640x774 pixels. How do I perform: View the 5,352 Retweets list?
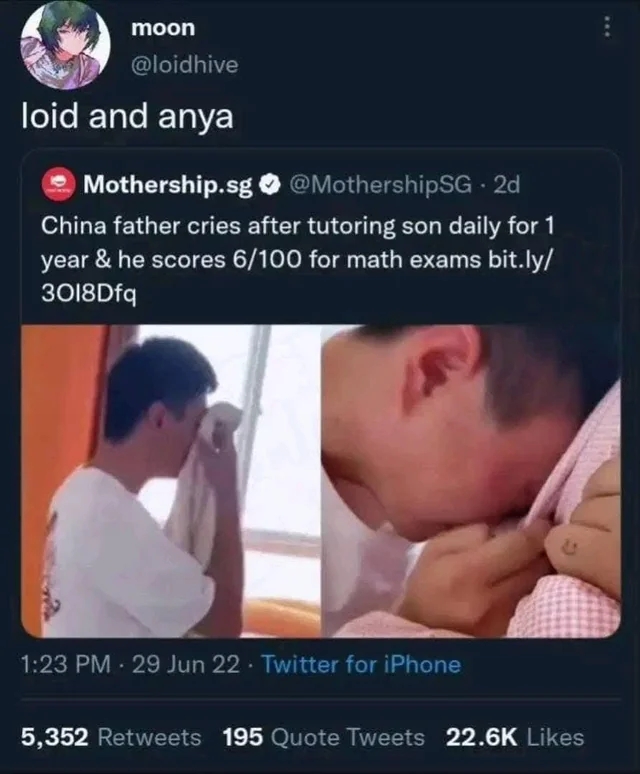111,737
